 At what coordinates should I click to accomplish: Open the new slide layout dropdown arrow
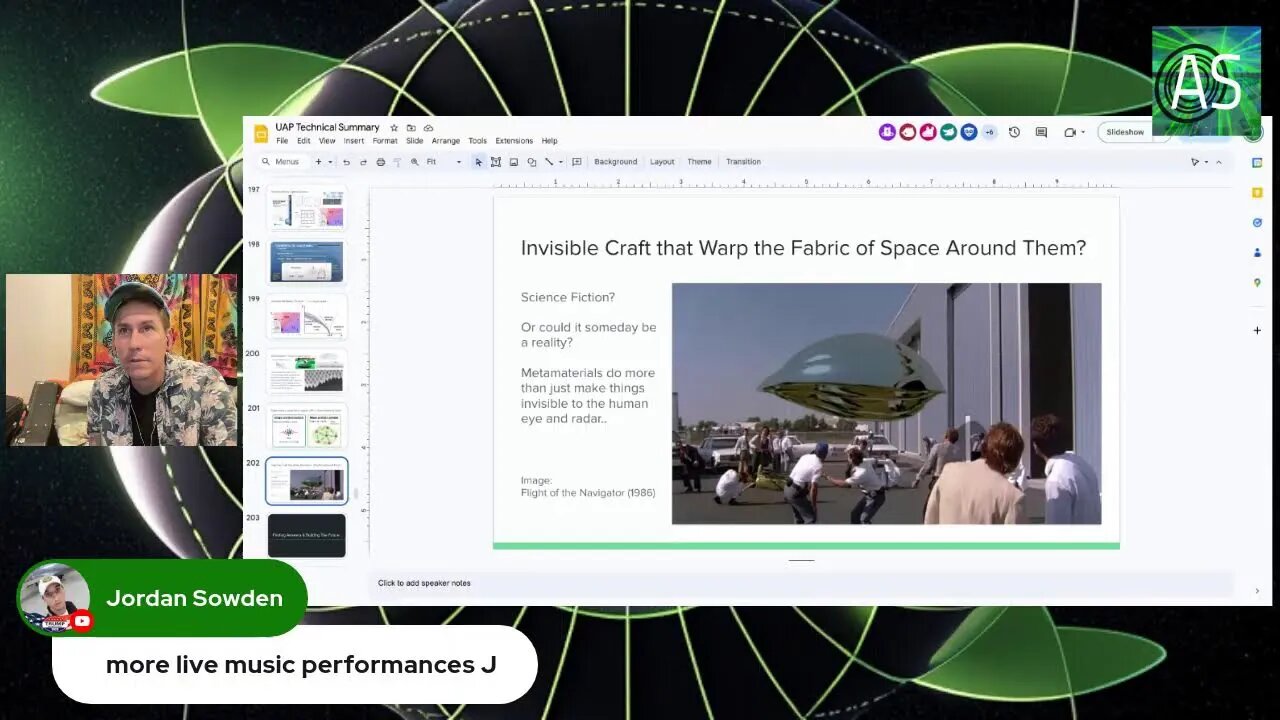click(330, 162)
